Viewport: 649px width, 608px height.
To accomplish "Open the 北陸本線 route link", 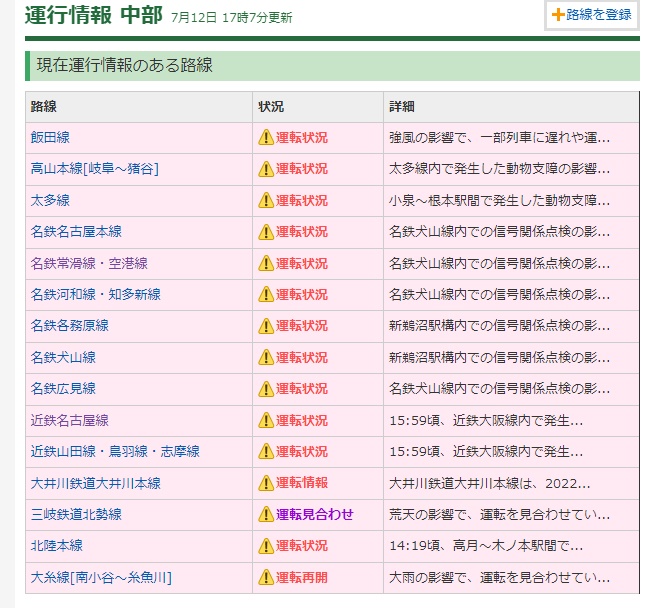I will (x=57, y=546).
